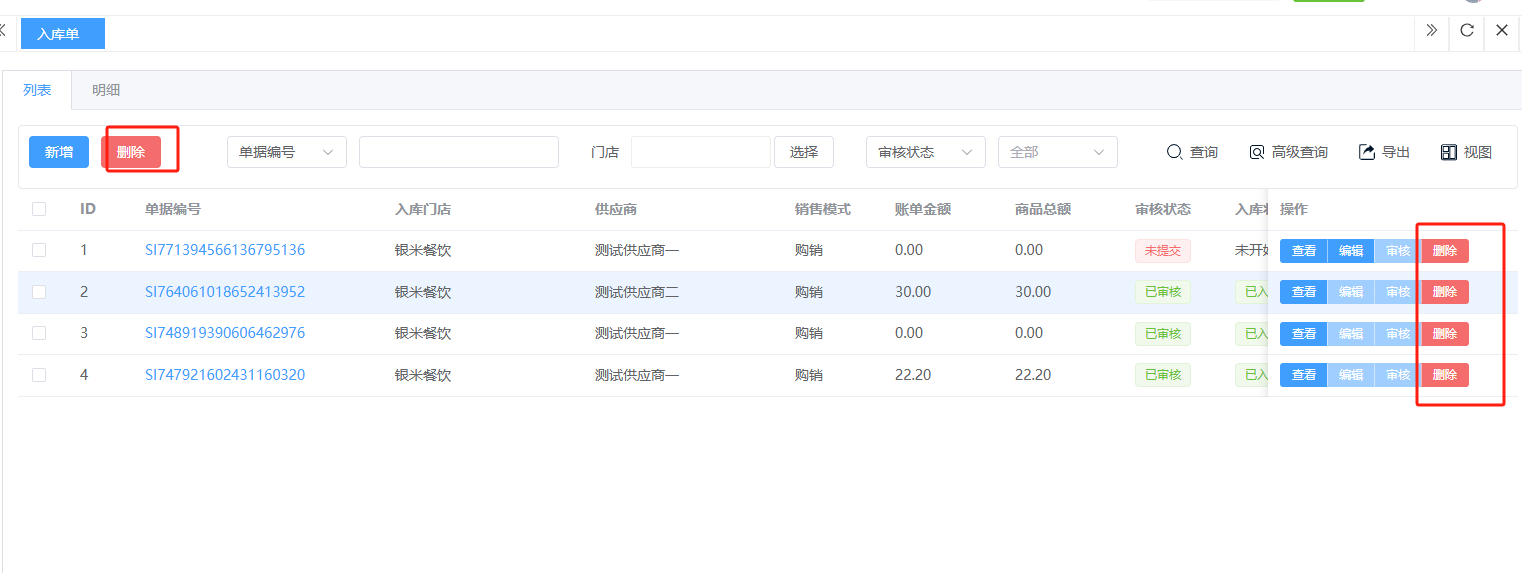
Task: Open 高级查询 advanced search icon
Action: point(1257,152)
